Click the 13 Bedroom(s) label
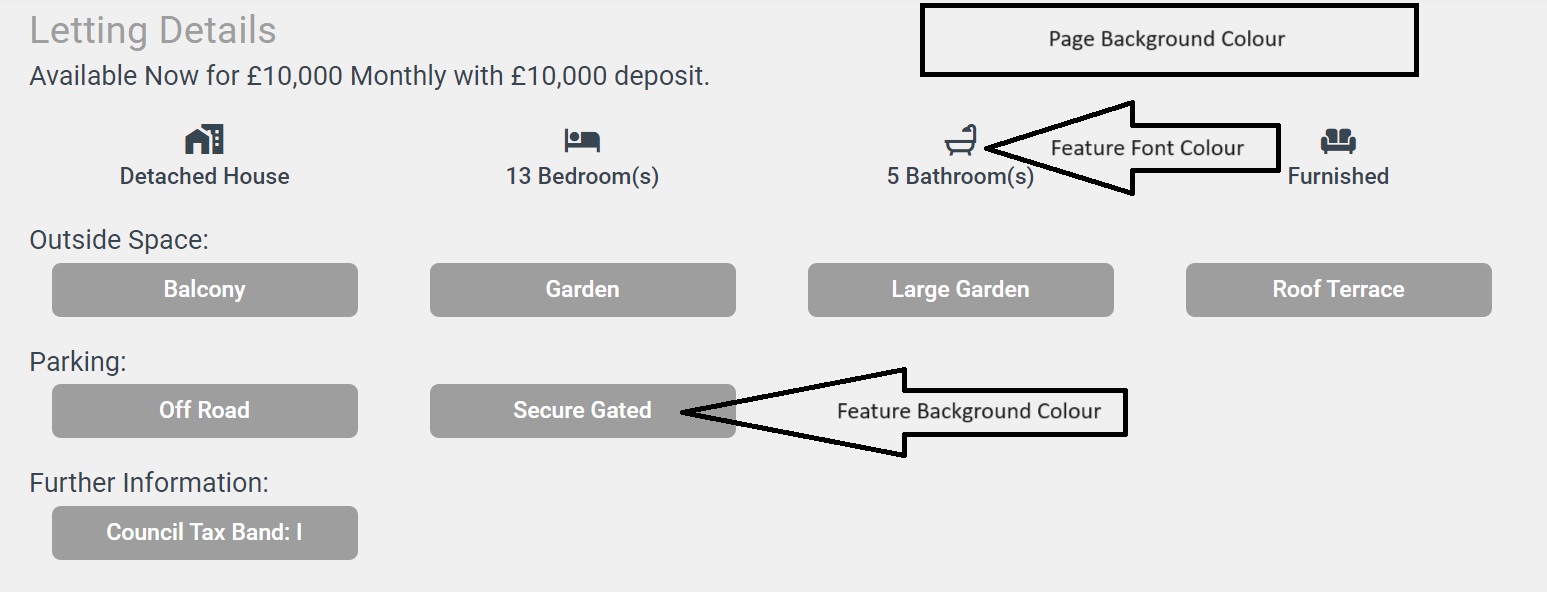The height and width of the screenshot is (592, 1547). pos(582,177)
